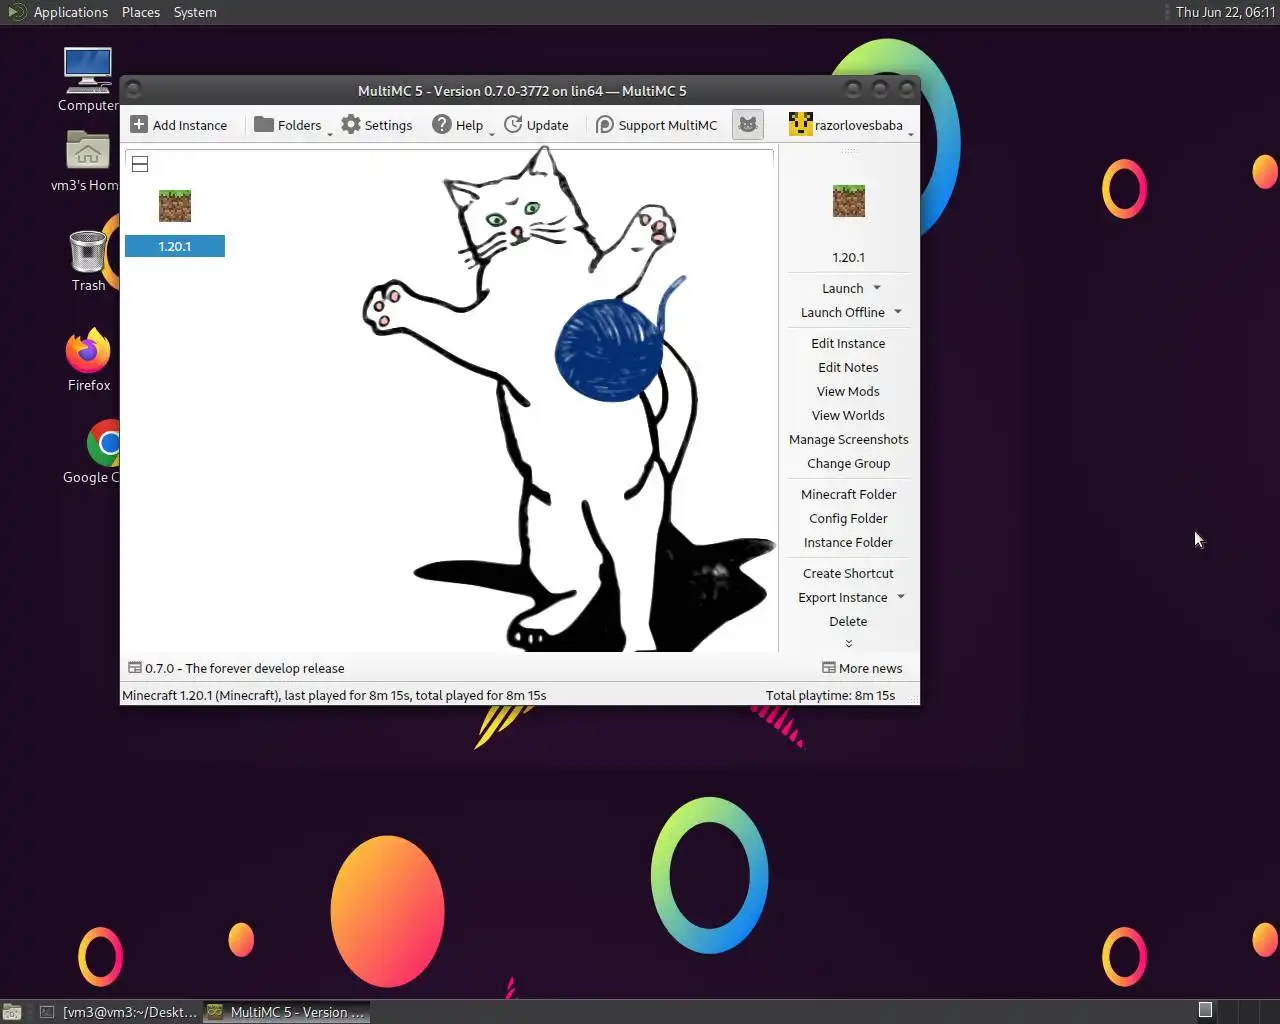The height and width of the screenshot is (1024, 1280).
Task: Click Export Instance
Action: click(x=842, y=597)
